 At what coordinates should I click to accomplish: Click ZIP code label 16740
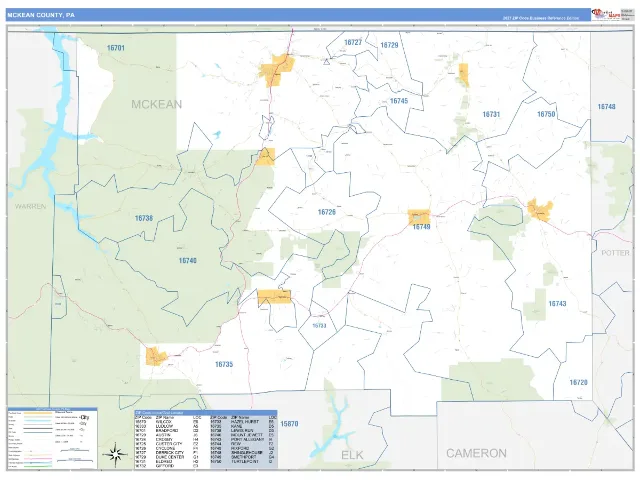(x=188, y=260)
